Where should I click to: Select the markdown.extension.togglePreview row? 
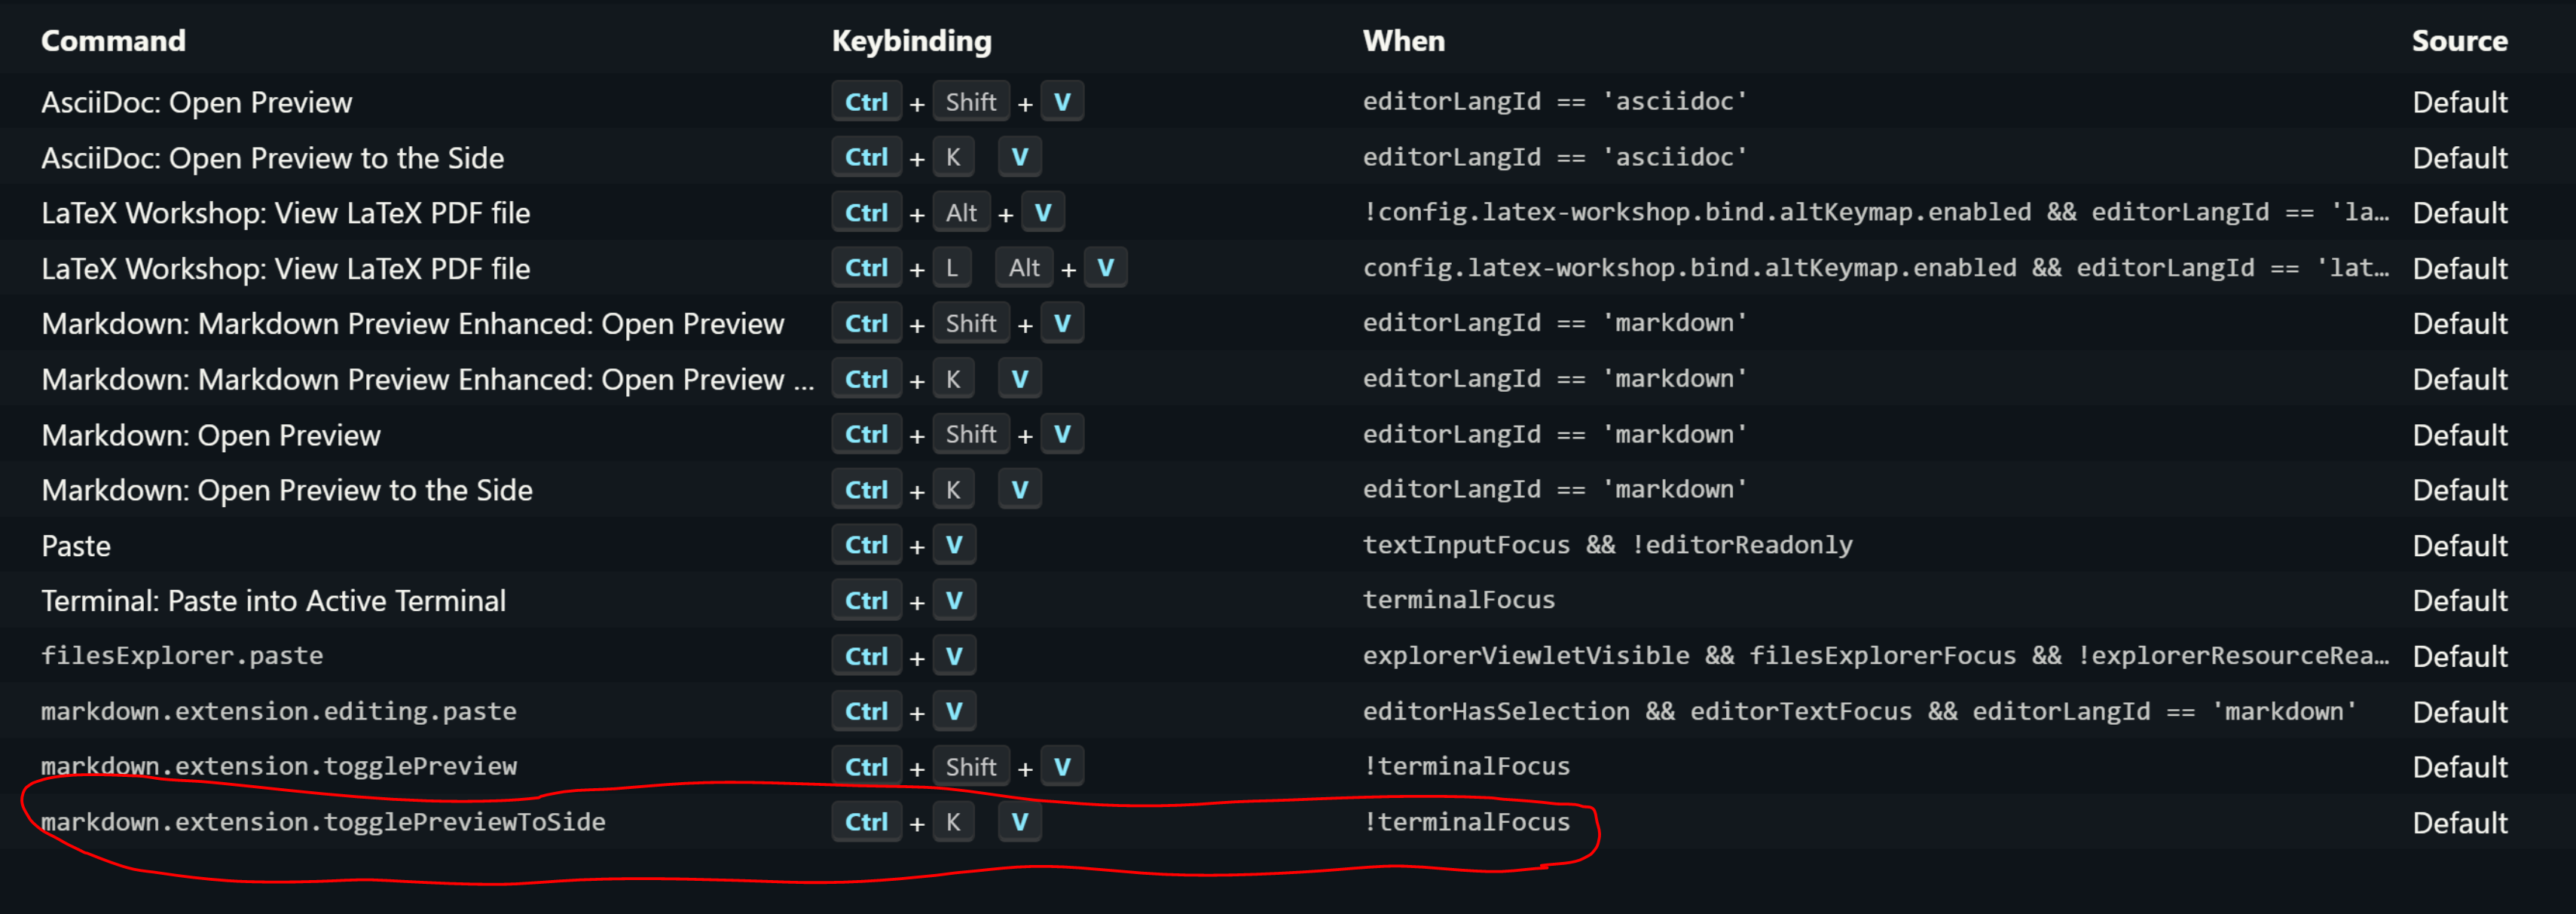[x=280, y=766]
